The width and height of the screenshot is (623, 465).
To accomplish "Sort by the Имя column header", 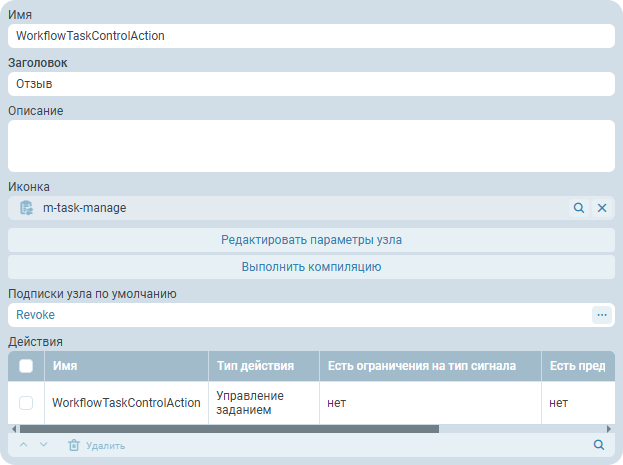I will click(125, 366).
